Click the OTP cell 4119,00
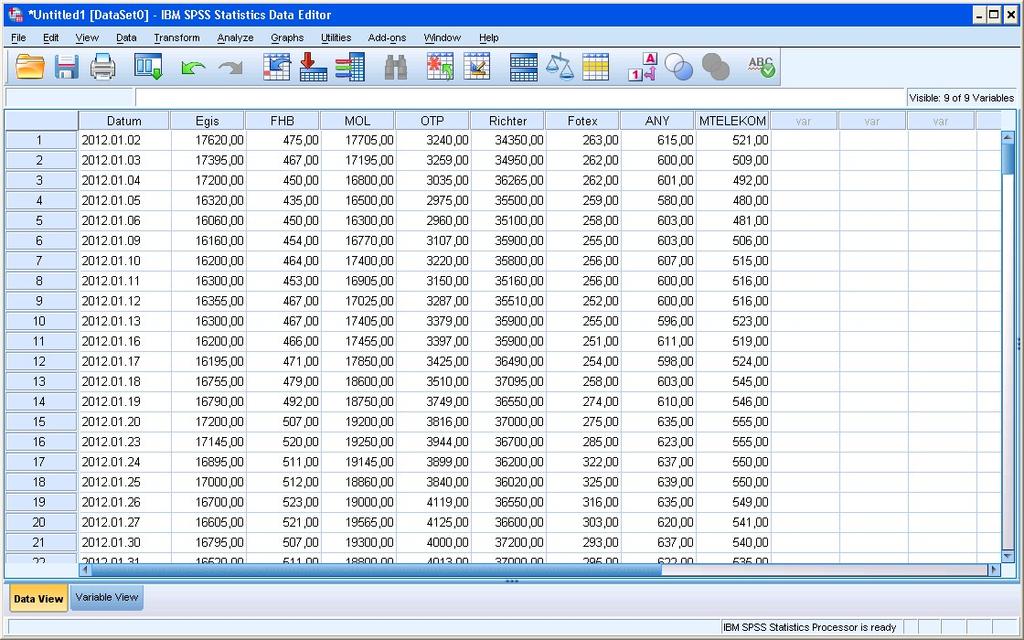 pos(434,502)
